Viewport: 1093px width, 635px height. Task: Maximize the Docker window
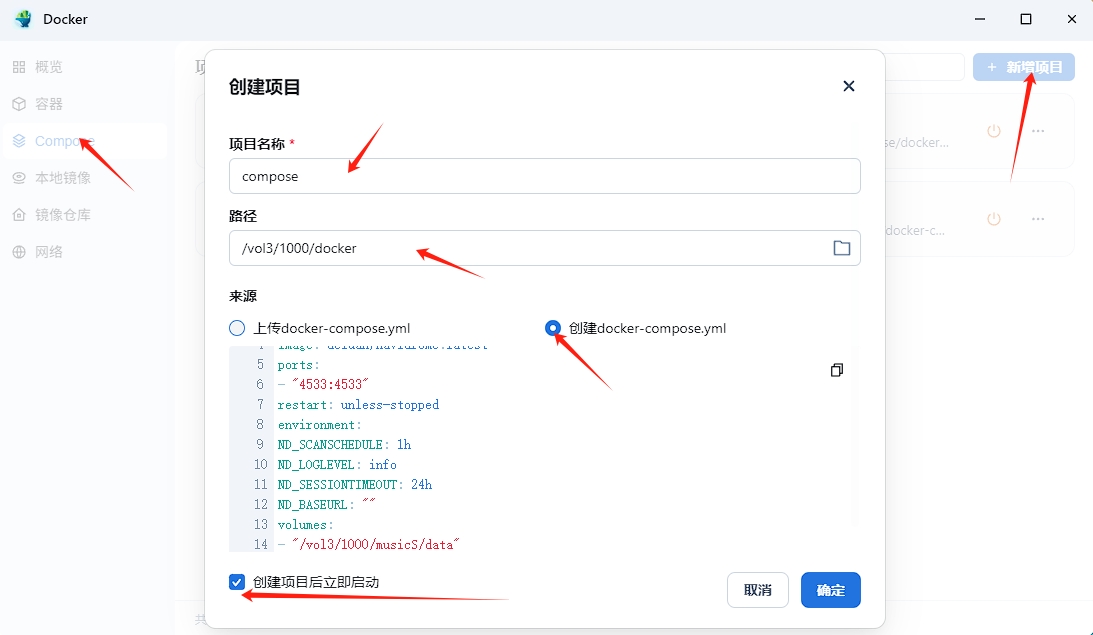pyautogui.click(x=1026, y=19)
